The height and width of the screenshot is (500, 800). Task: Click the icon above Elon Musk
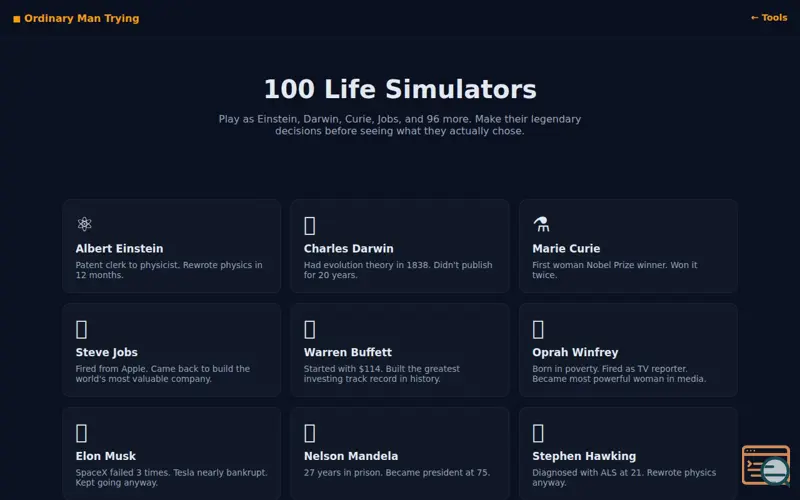click(x=81, y=433)
